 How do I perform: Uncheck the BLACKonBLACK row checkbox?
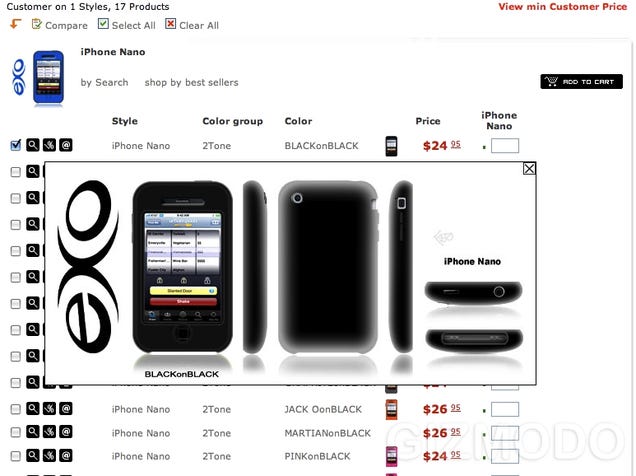(15, 145)
